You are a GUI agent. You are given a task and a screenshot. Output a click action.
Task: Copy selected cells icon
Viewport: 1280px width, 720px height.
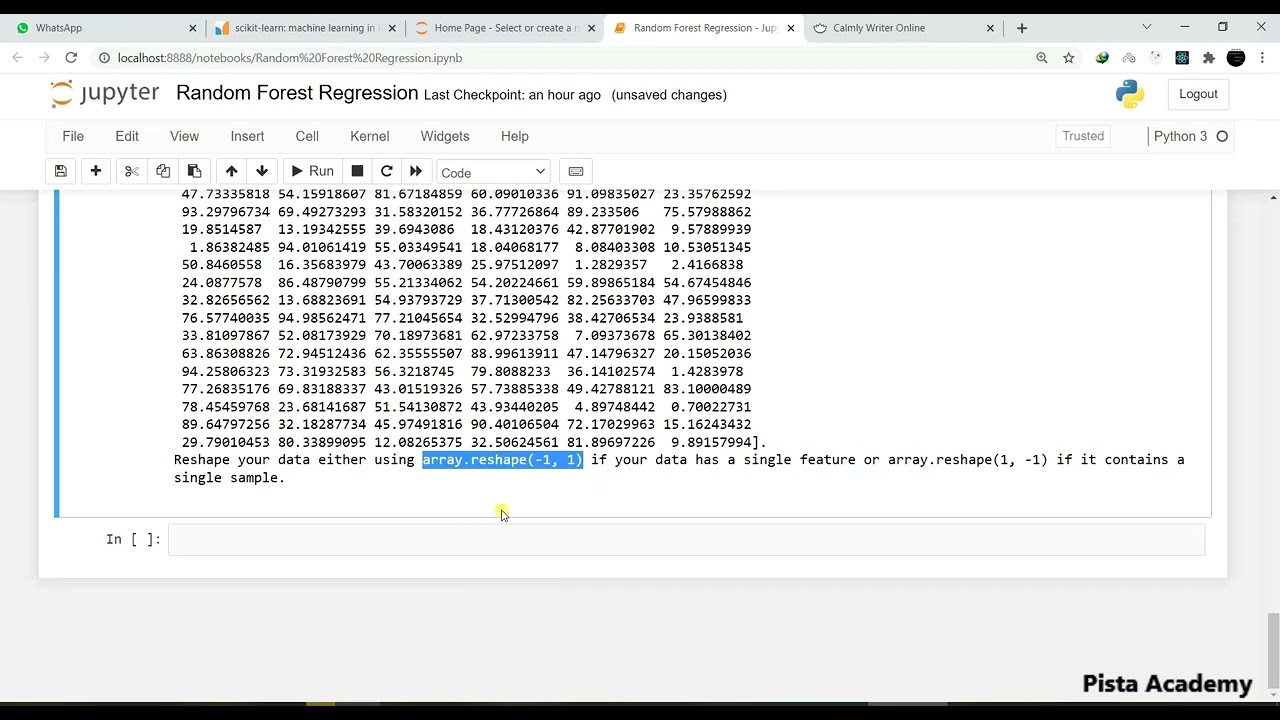pos(163,171)
